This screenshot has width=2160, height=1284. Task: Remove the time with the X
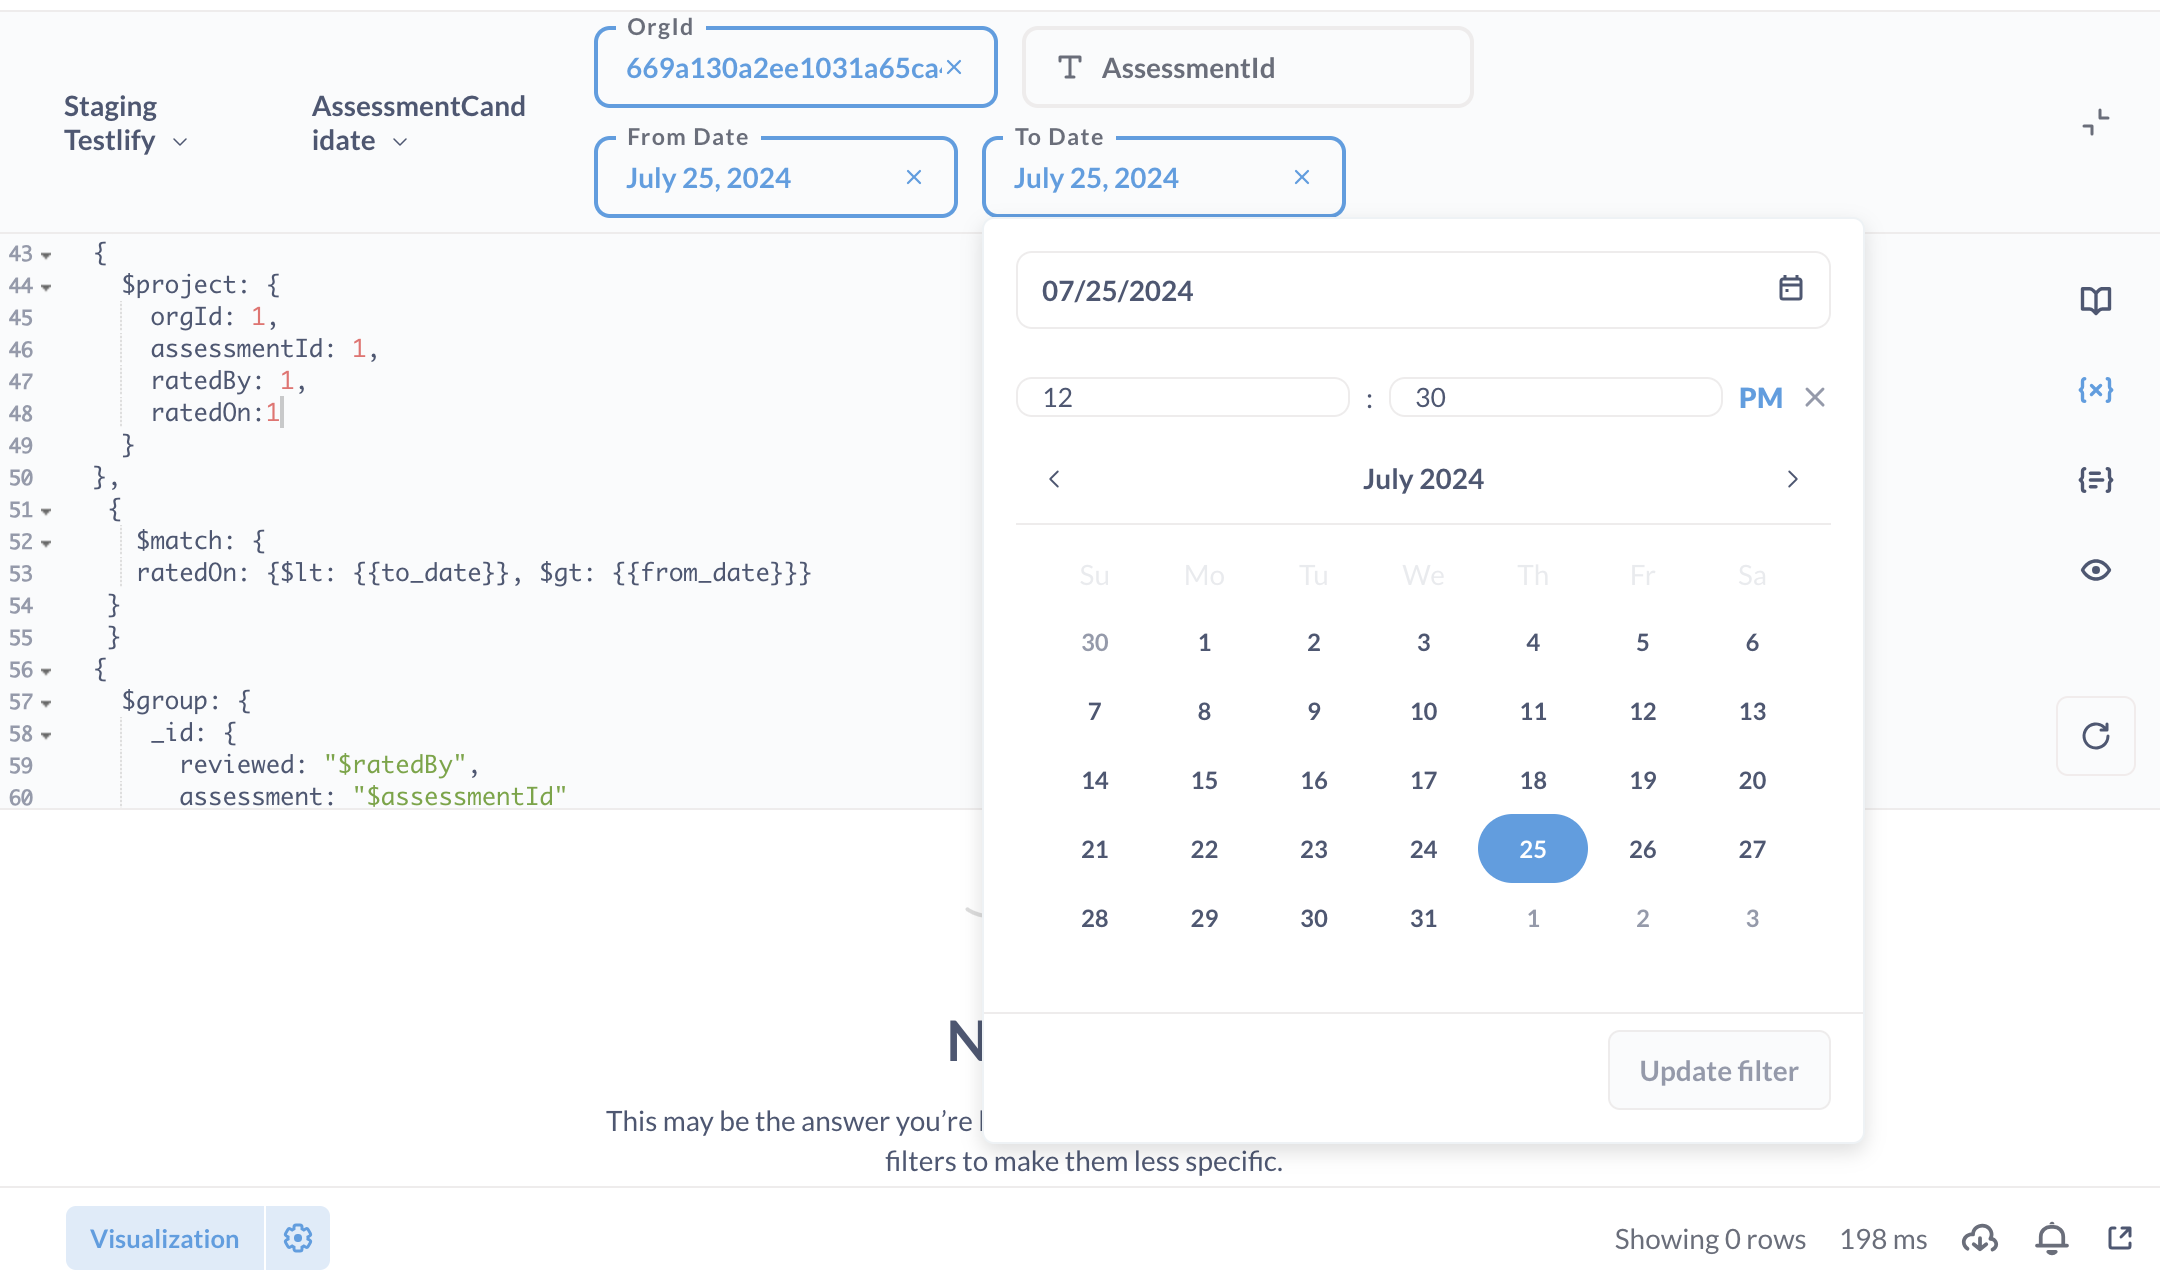pos(1815,398)
